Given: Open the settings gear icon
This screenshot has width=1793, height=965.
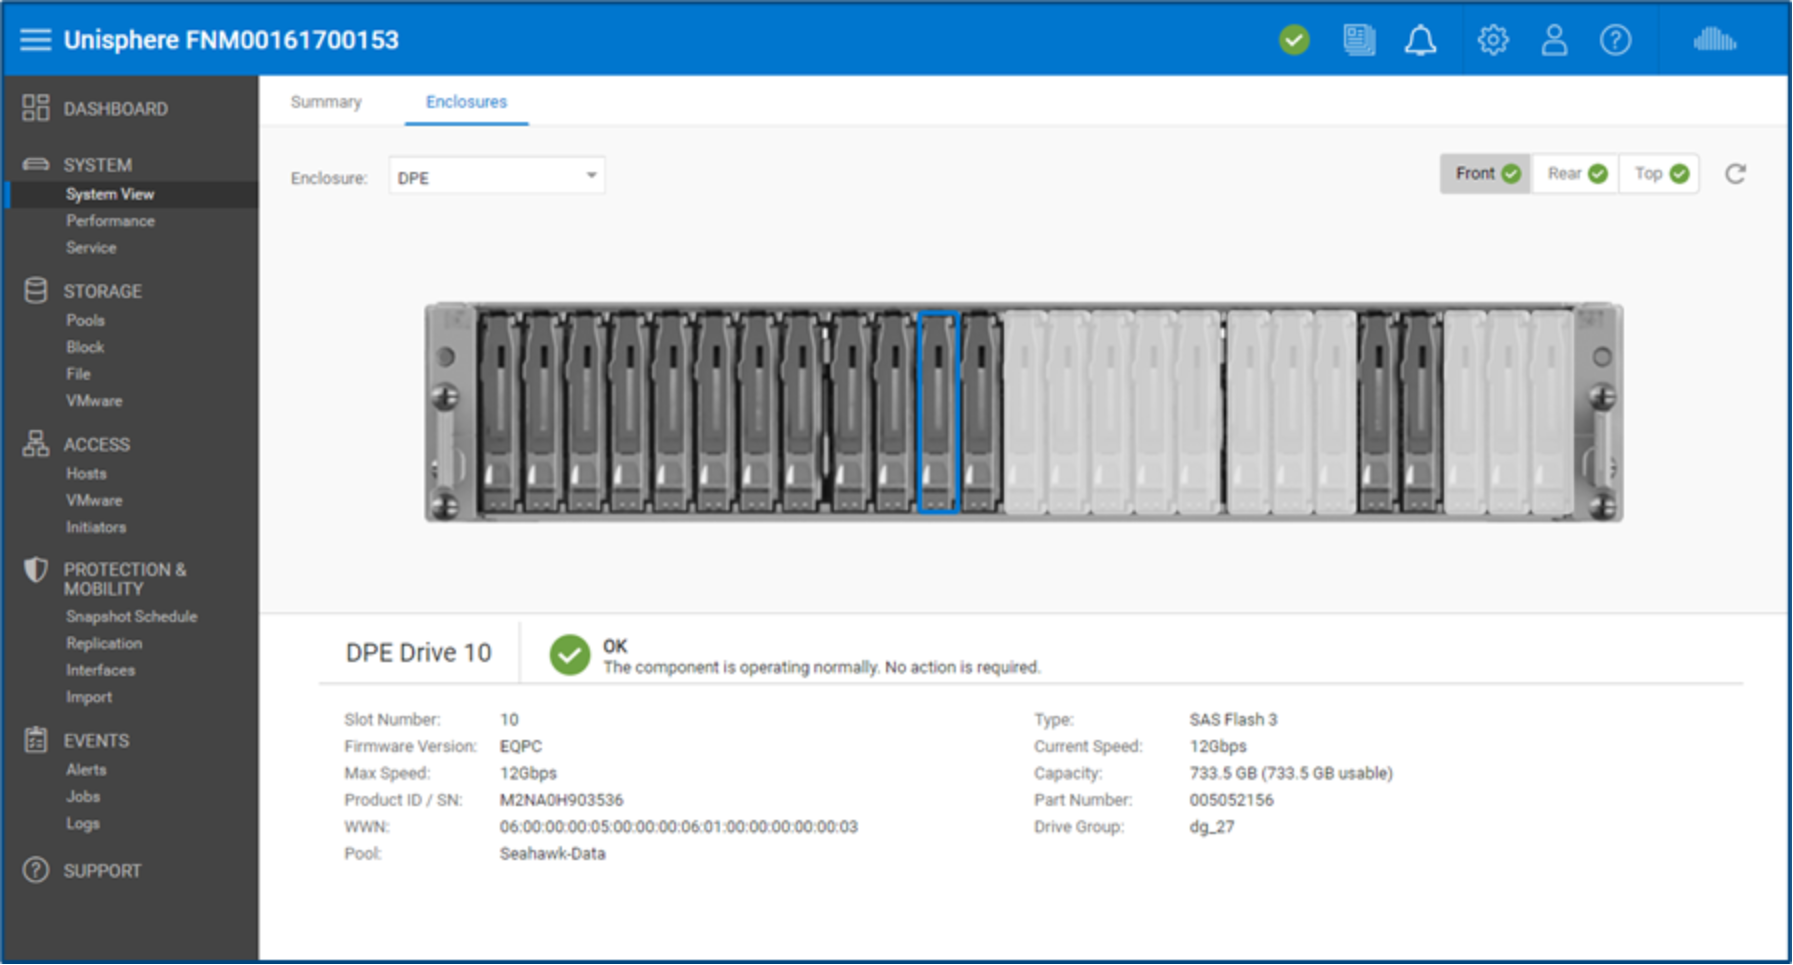Looking at the screenshot, I should click(1493, 40).
